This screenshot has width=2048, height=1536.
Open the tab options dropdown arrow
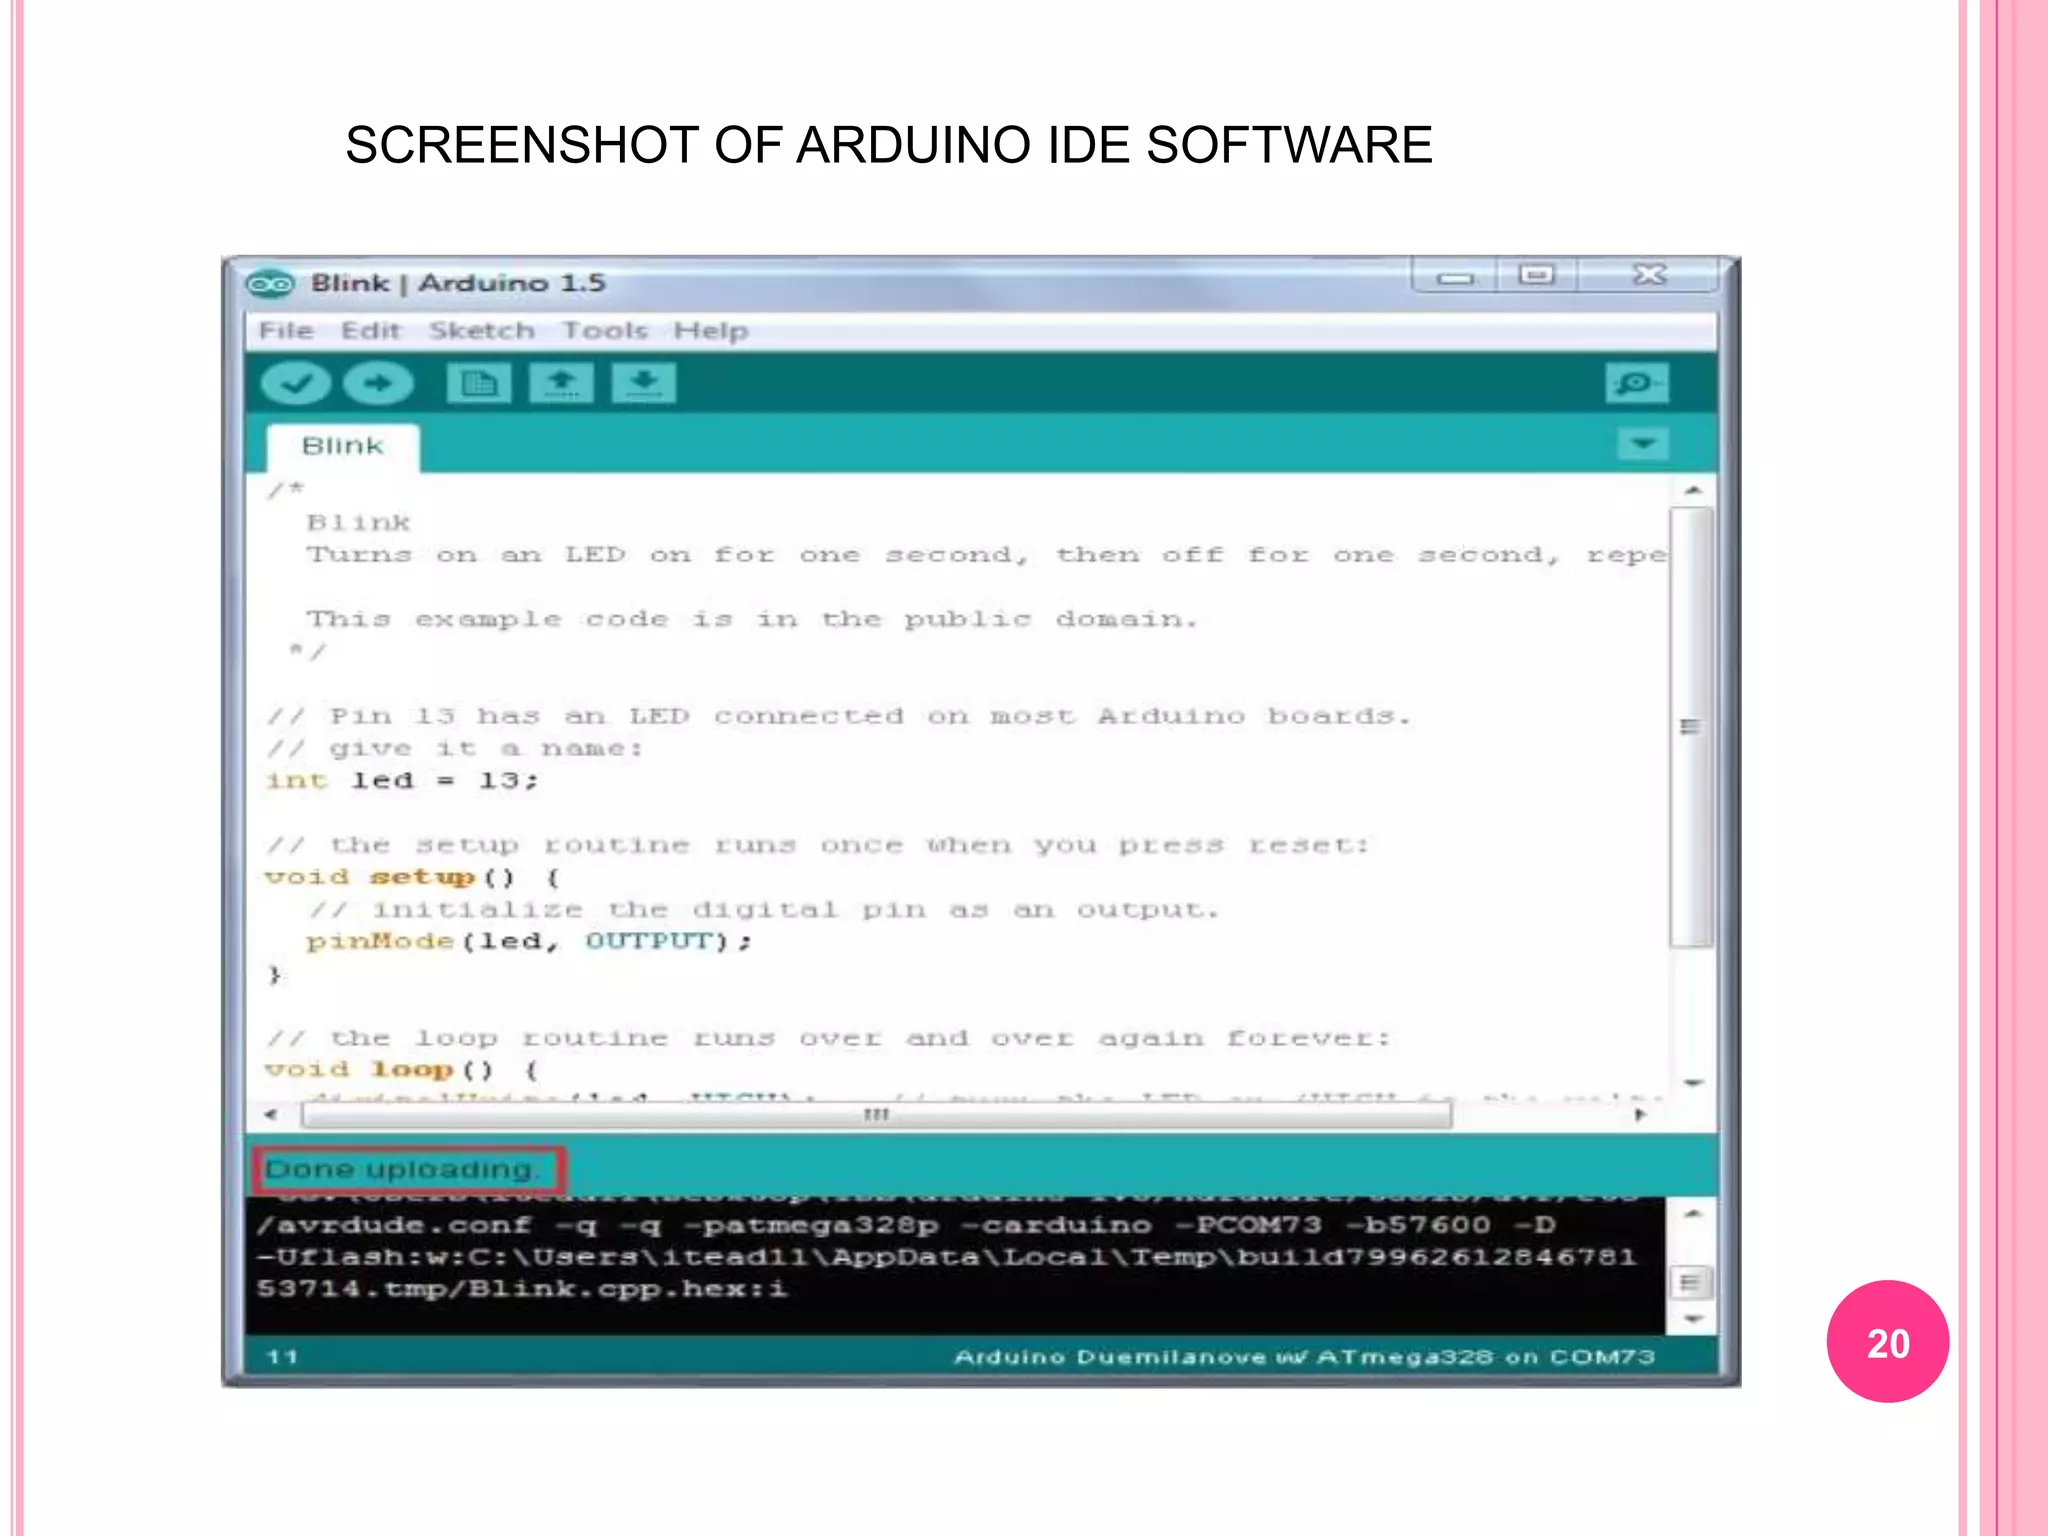(1642, 443)
